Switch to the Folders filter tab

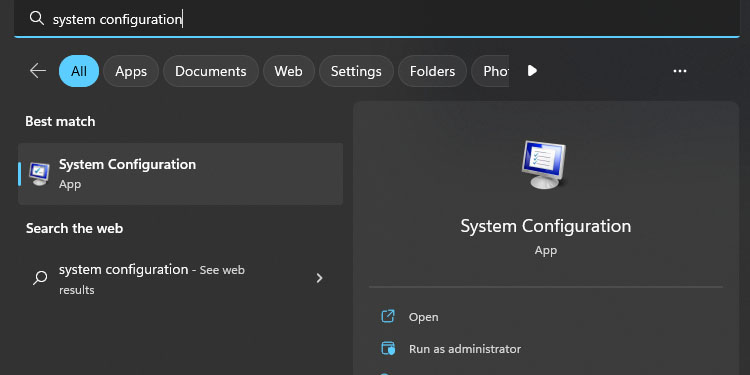pos(432,71)
